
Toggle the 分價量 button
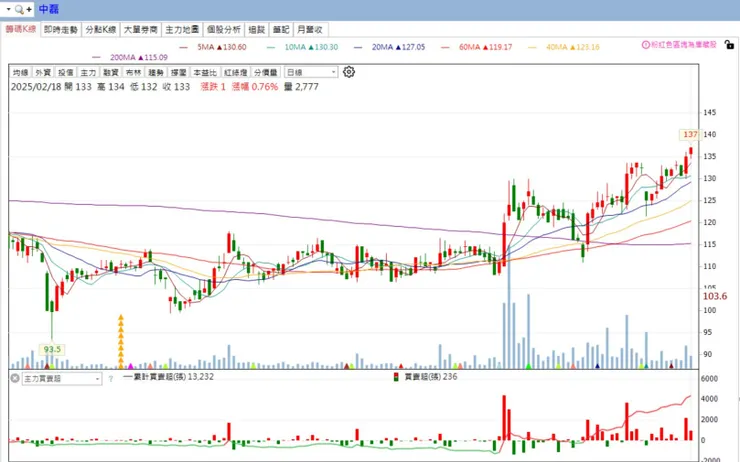(266, 72)
